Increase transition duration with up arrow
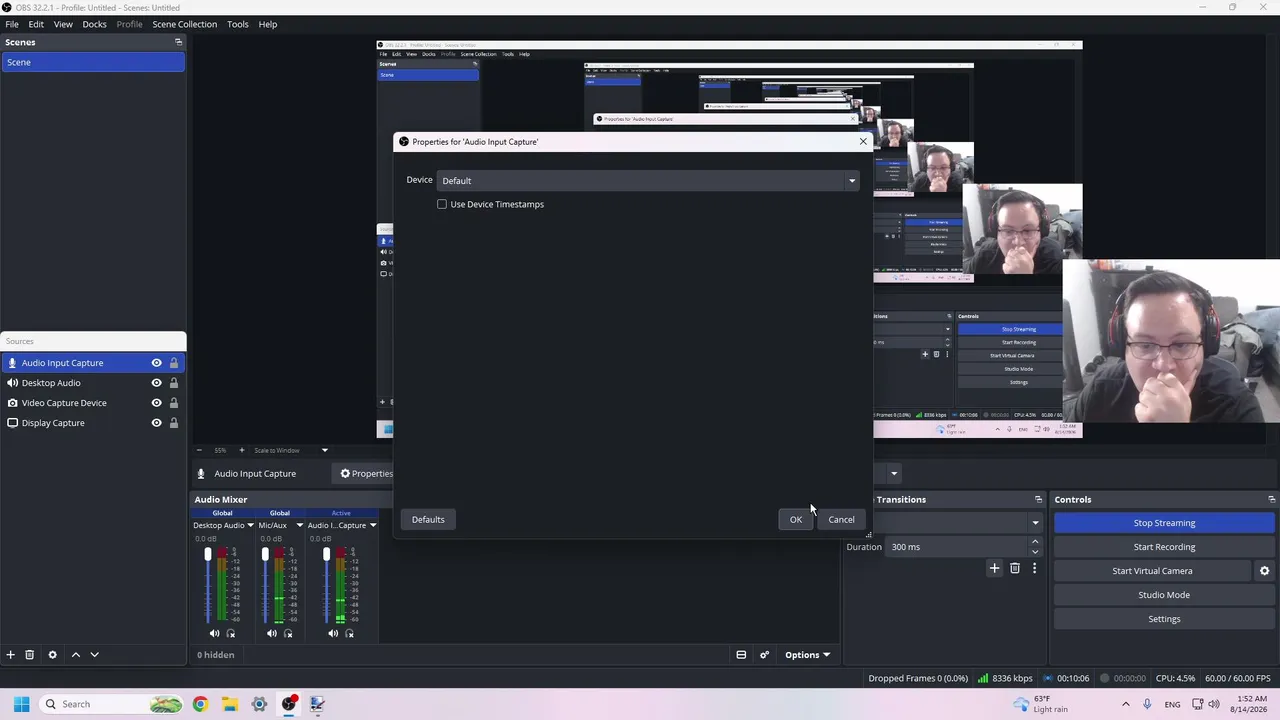Screen dimensions: 1280x720 click(x=1035, y=542)
